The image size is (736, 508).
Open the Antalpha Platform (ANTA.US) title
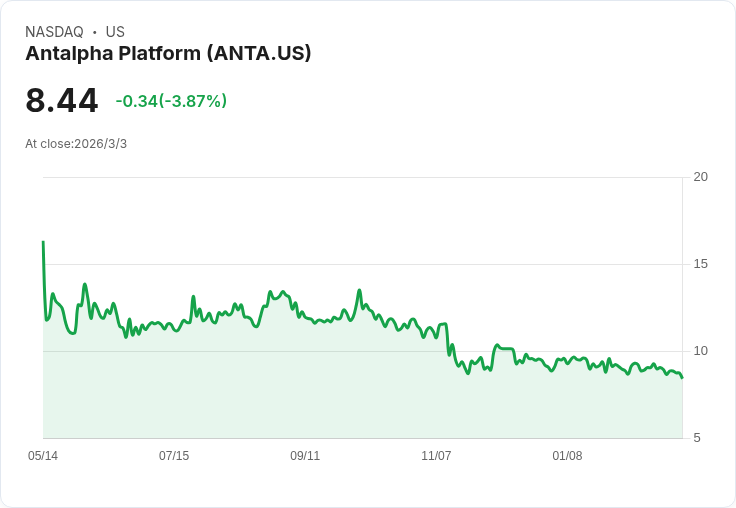click(x=168, y=54)
